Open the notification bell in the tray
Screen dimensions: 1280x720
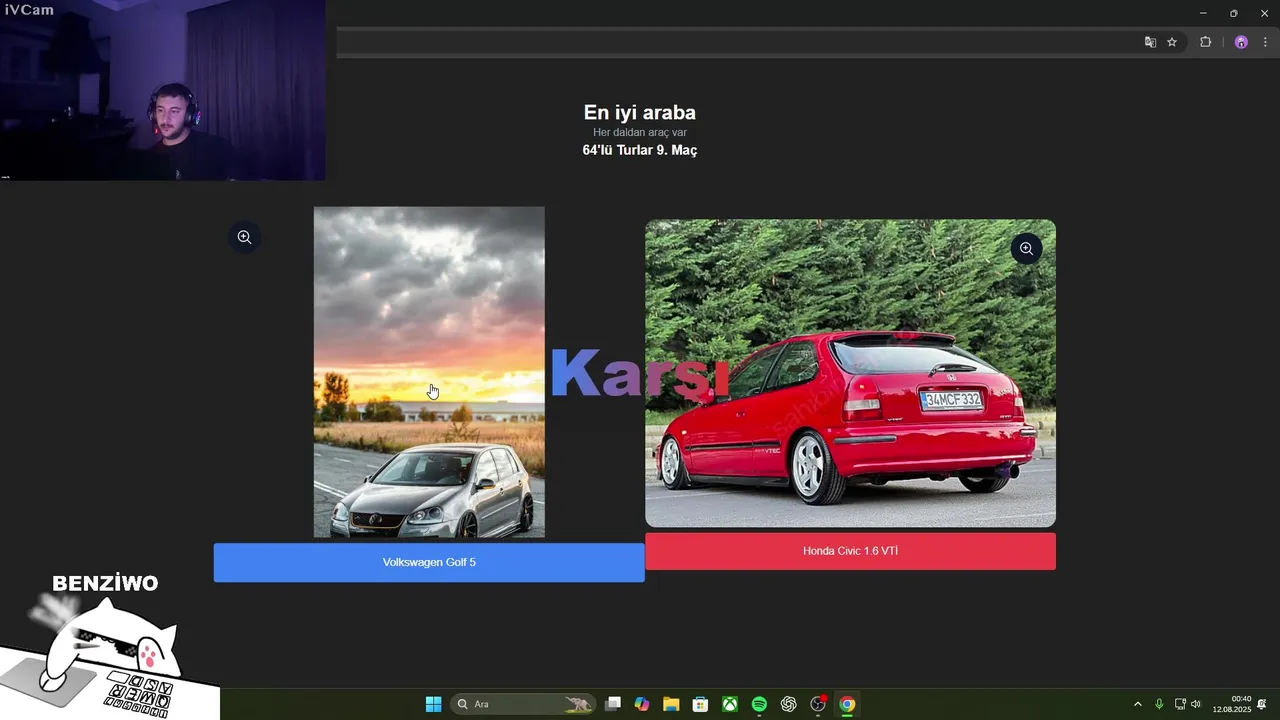pyautogui.click(x=1262, y=704)
